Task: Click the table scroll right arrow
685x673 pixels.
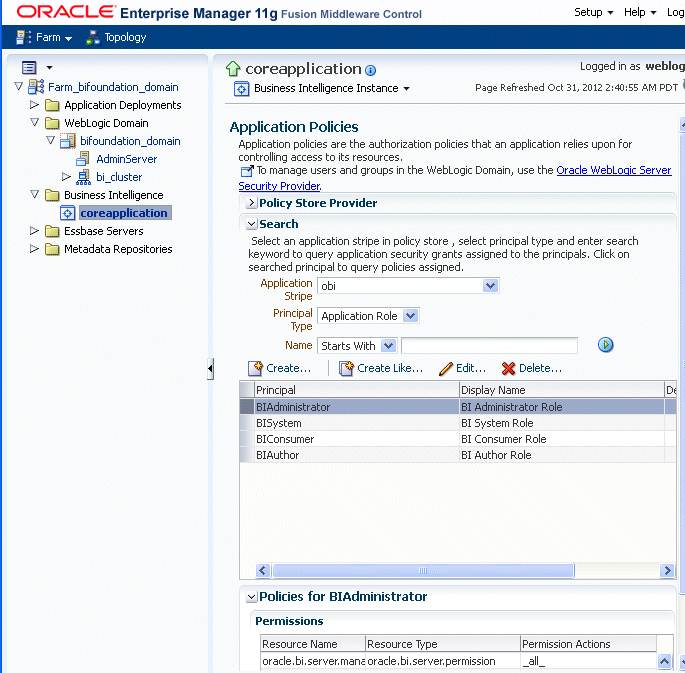Action: [667, 570]
